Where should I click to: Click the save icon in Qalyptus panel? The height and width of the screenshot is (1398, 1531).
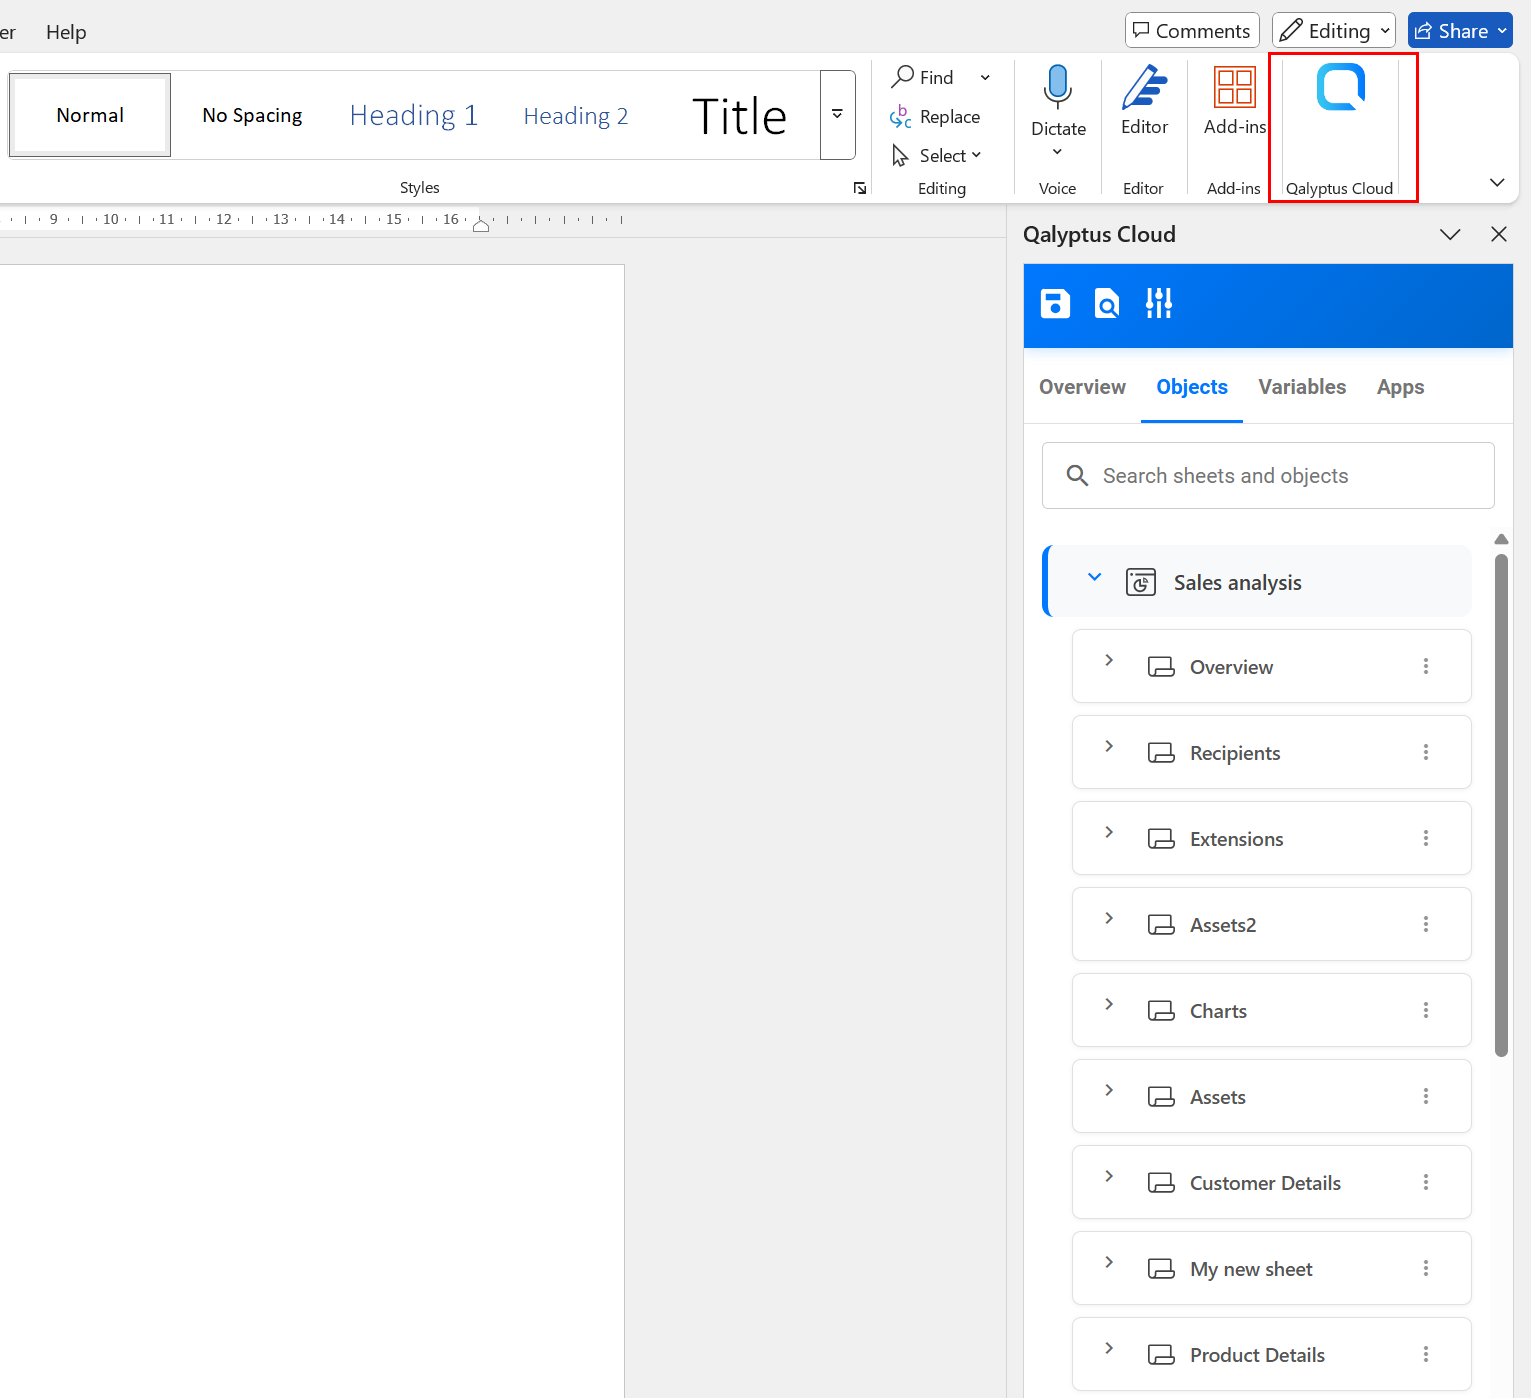coord(1055,304)
